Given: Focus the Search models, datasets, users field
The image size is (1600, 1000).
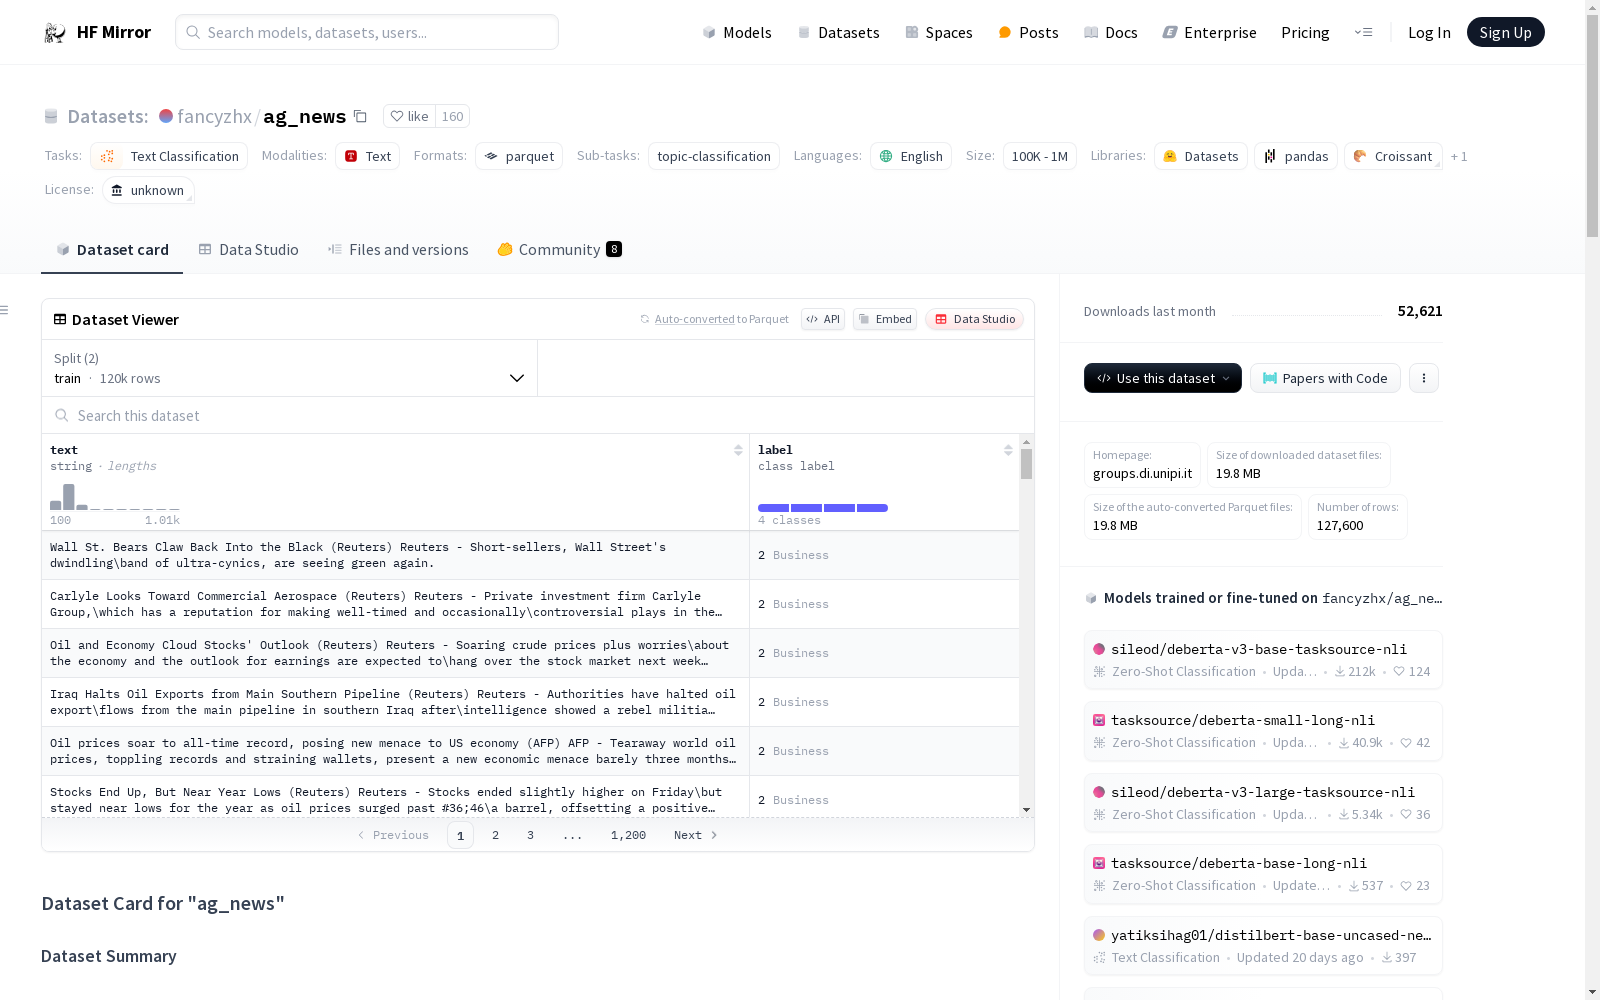Looking at the screenshot, I should [x=367, y=32].
